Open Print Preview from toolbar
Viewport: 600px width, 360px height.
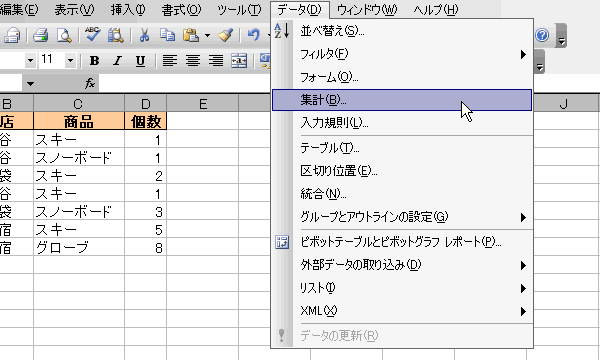[64, 35]
